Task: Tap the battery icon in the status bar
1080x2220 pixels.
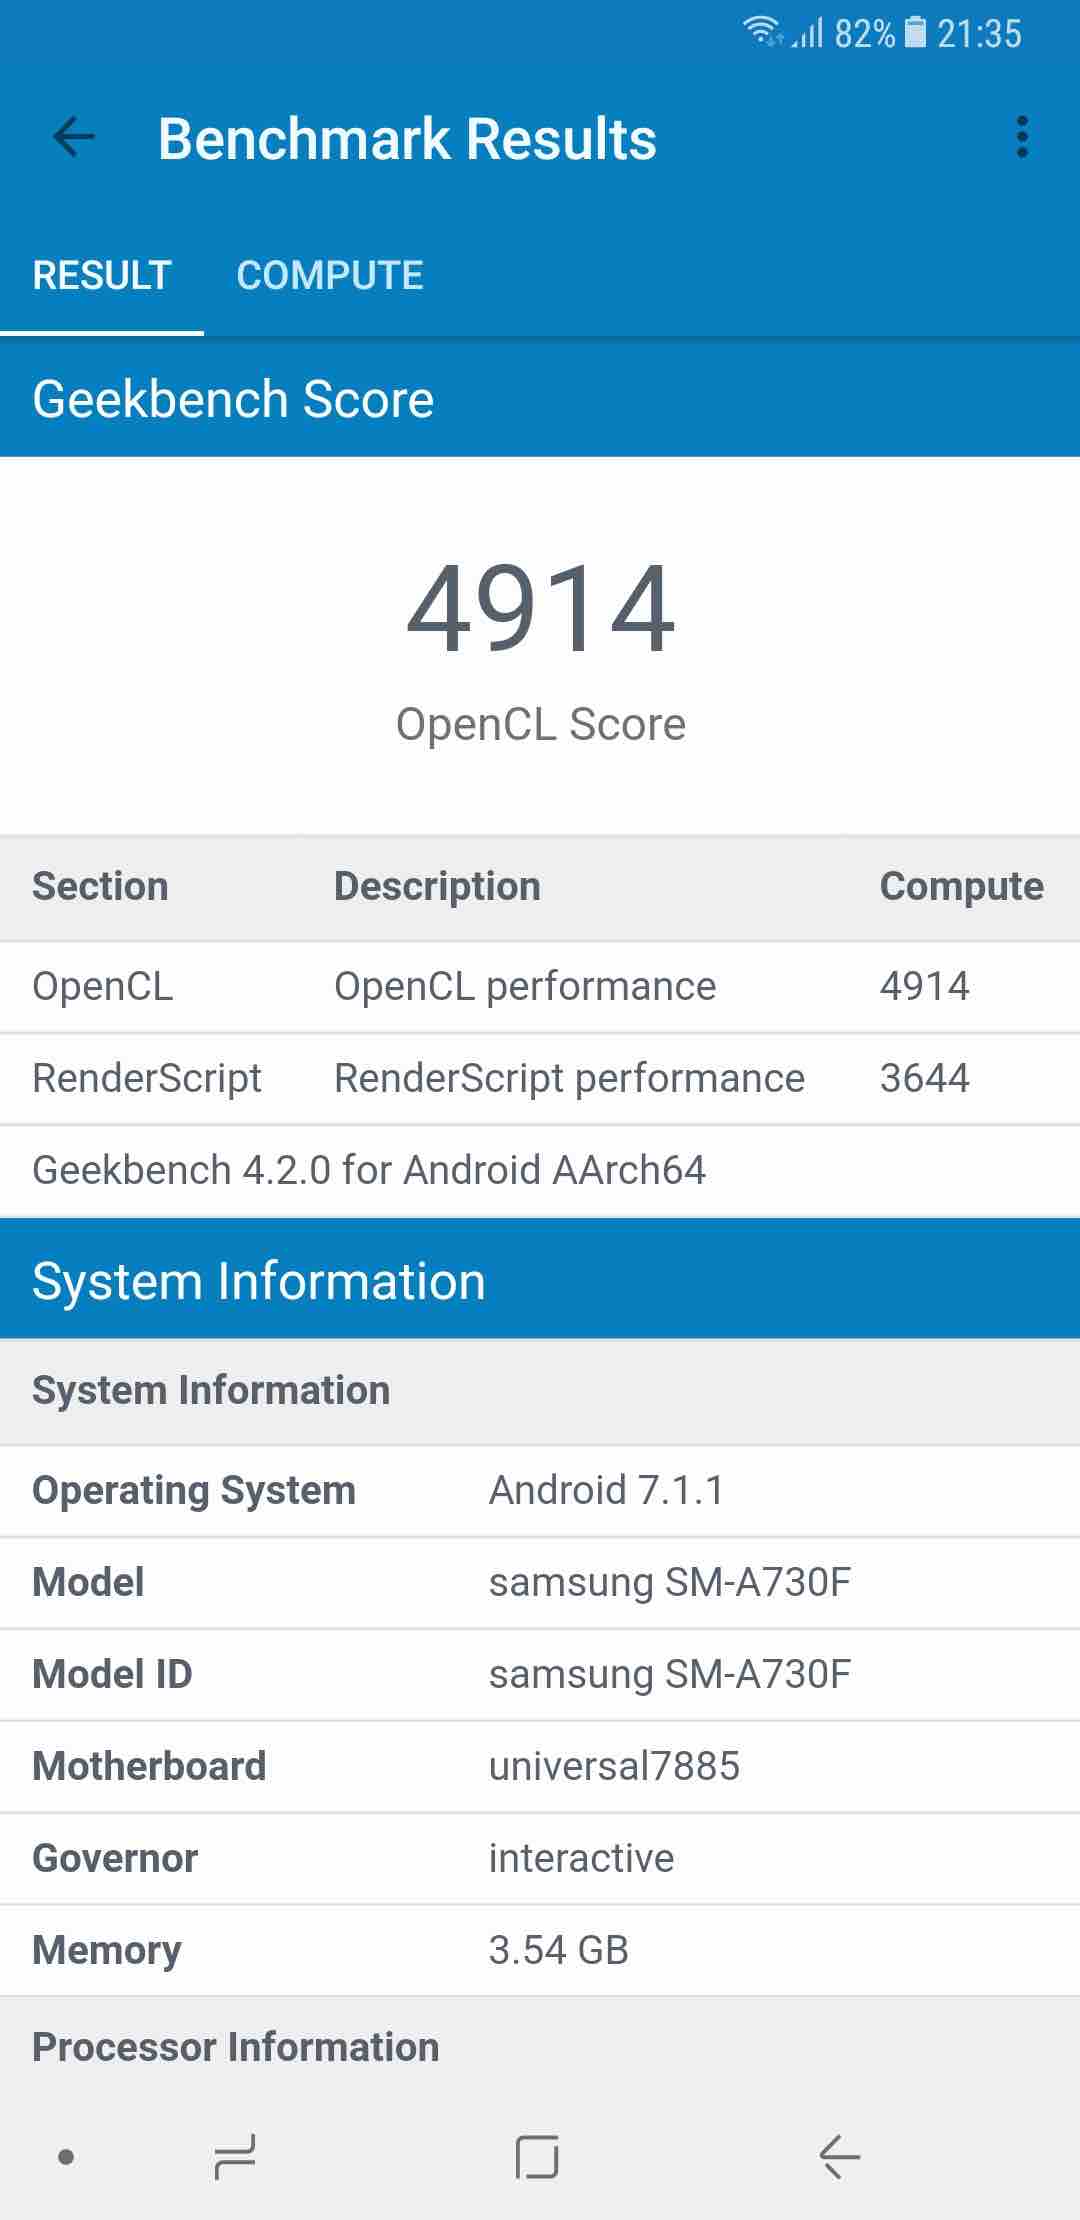Action: click(915, 33)
